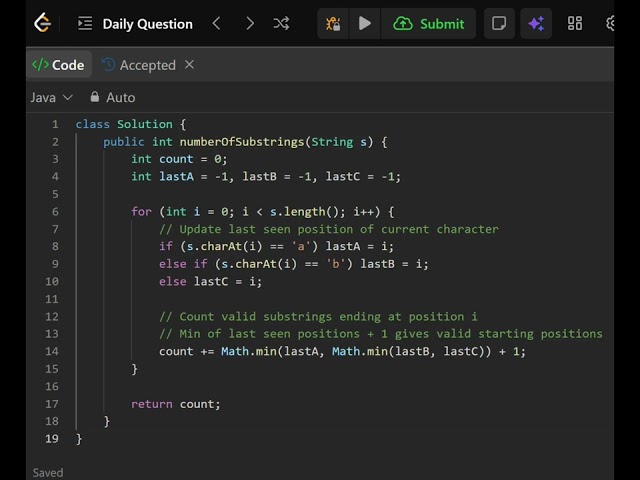Click the 'else if' lastB assignment line
This screenshot has width=640, height=480.
pyautogui.click(x=294, y=264)
